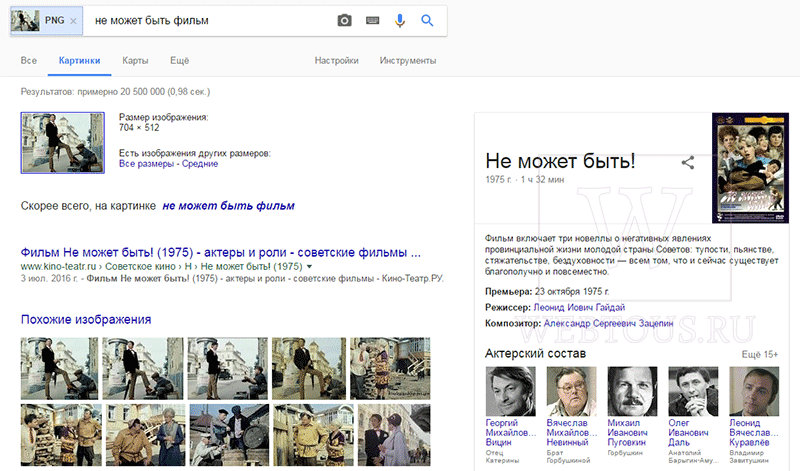The height and width of the screenshot is (471, 800).
Task: Open first similar image in top row
Action: (60, 368)
